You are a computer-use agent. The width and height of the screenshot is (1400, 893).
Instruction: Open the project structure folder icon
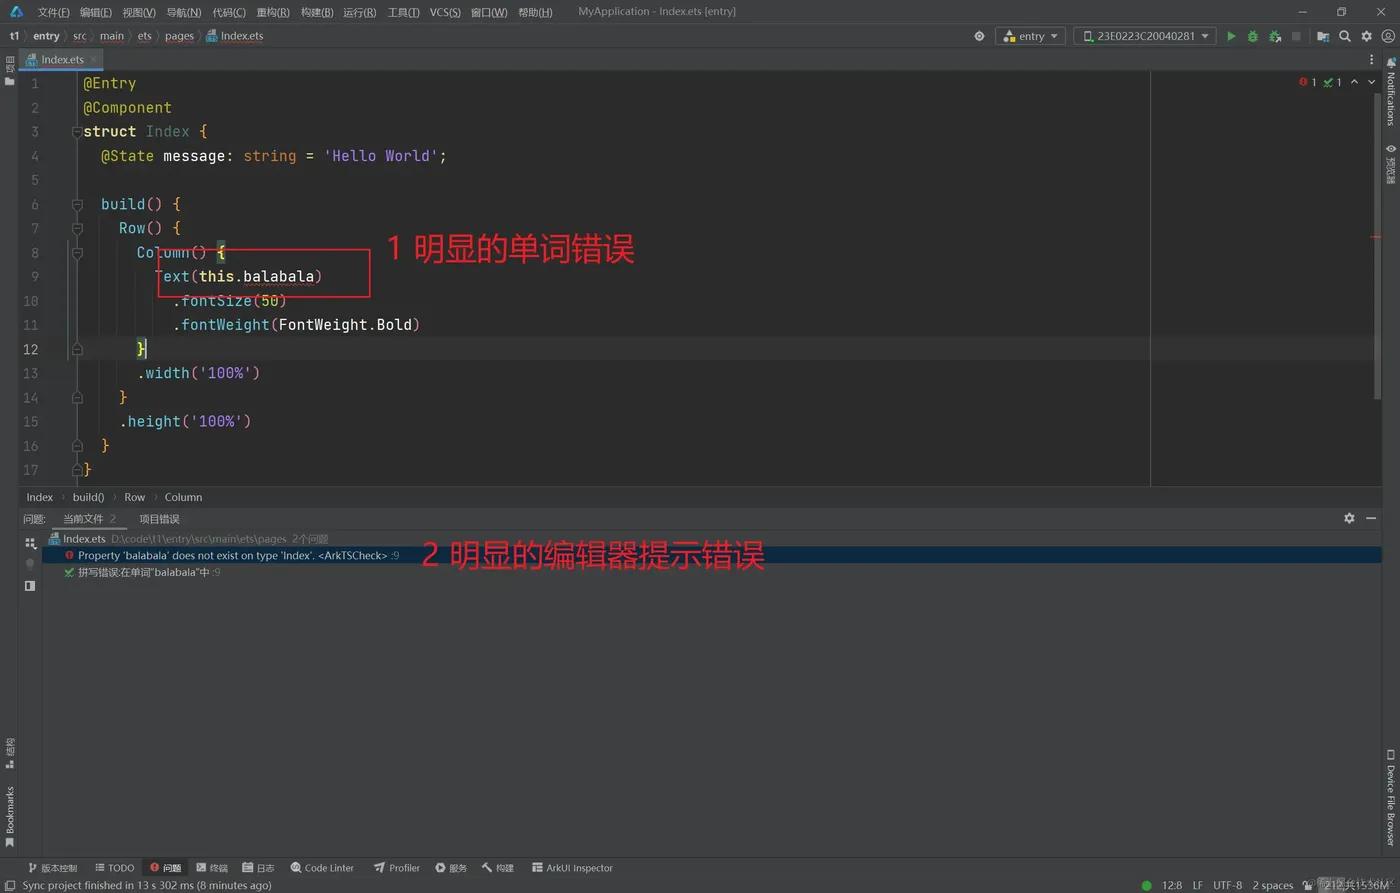1323,36
